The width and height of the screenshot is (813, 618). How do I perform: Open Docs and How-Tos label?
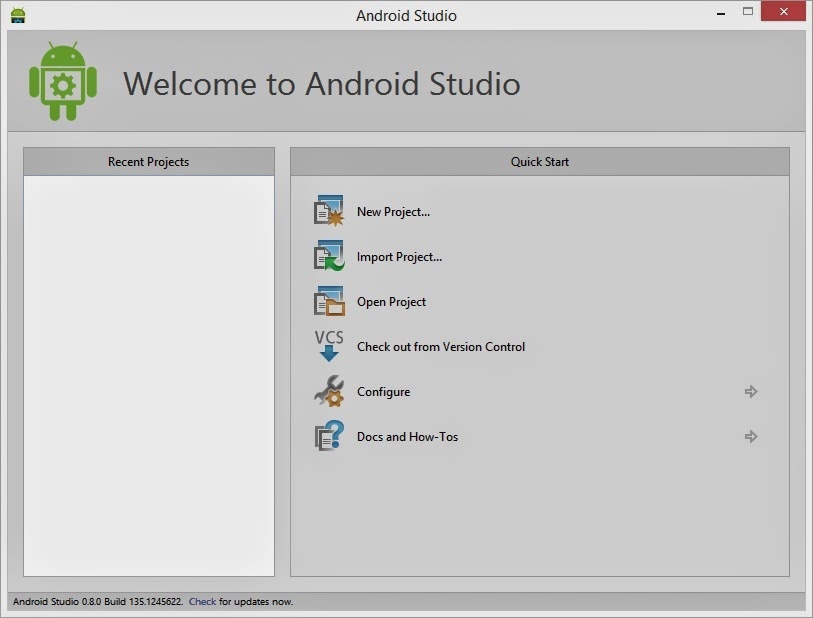point(408,437)
